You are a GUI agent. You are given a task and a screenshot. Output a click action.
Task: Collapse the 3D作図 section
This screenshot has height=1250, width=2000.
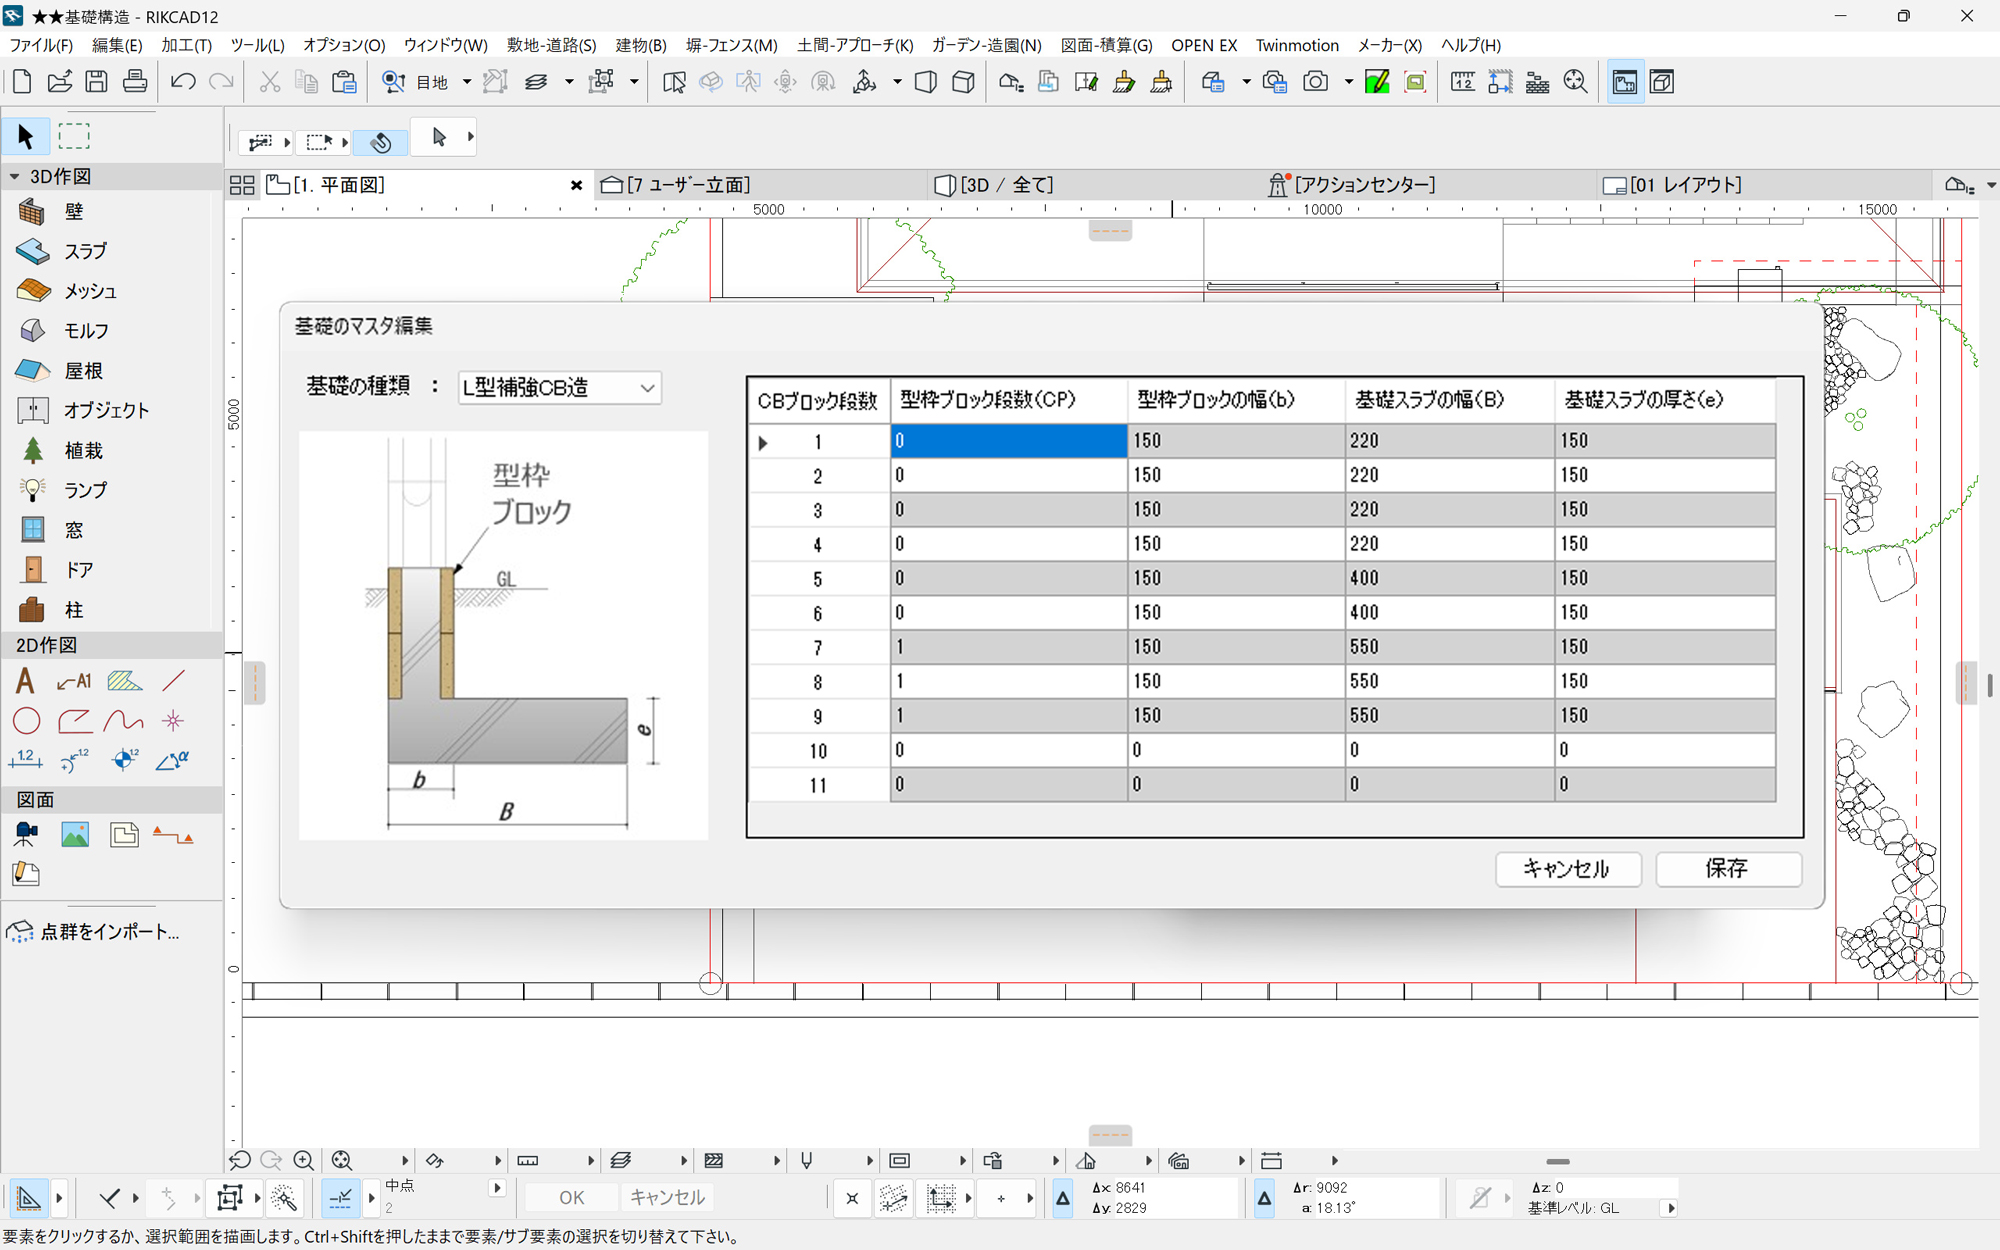tap(15, 176)
